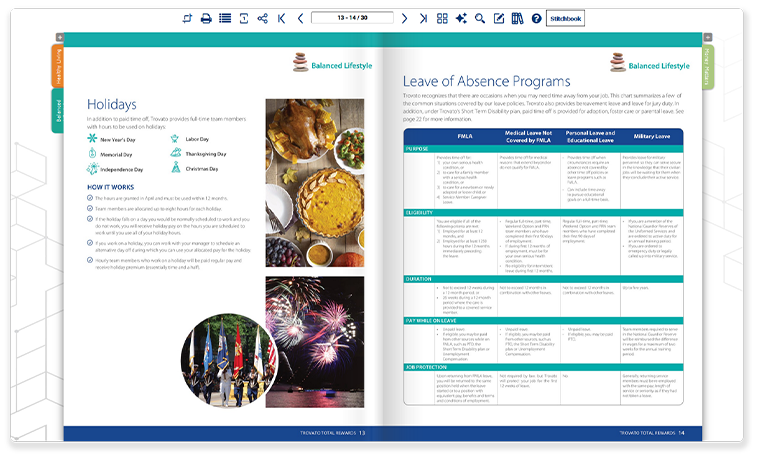Go to previous page arrow
Image resolution: width=761 pixels, height=462 pixels.
(x=300, y=18)
